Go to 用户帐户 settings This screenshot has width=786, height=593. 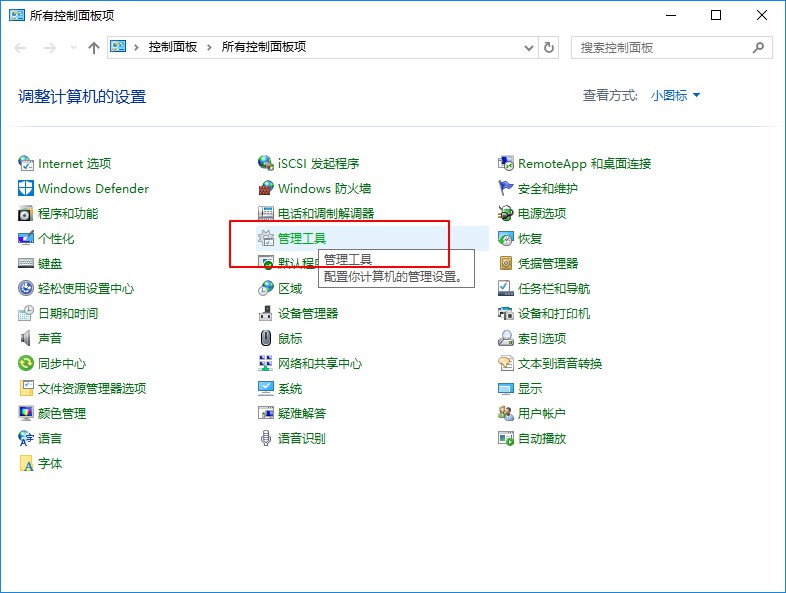point(541,413)
